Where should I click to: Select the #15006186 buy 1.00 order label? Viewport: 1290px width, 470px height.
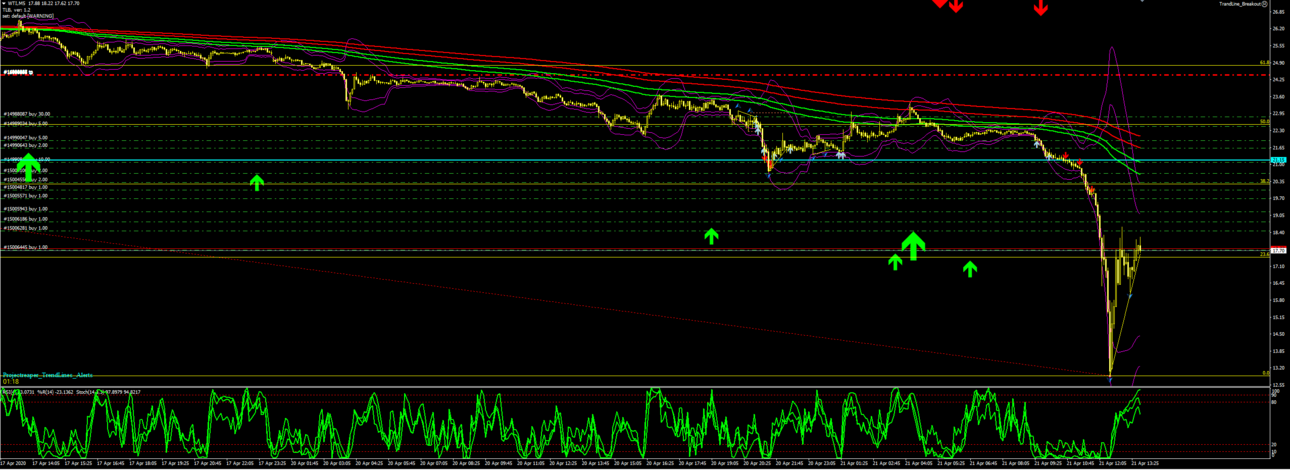[26, 219]
